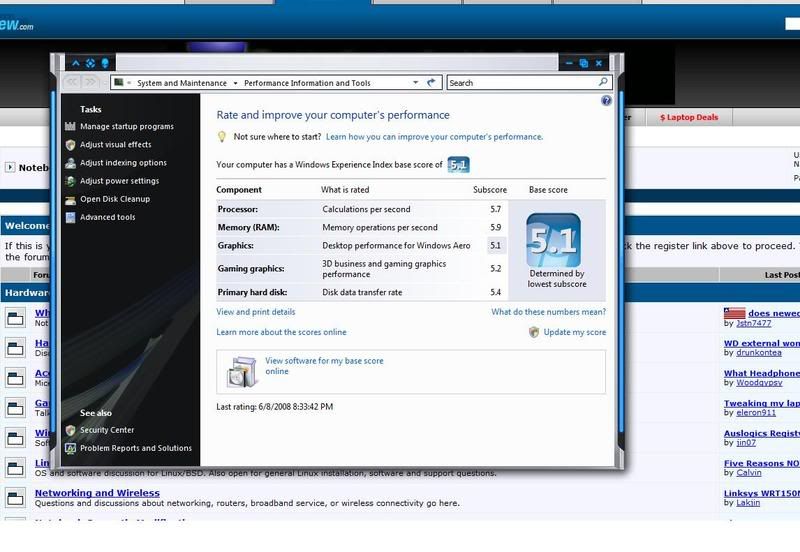The image size is (800, 552).
Task: Click Last rating date text
Action: click(x=274, y=407)
